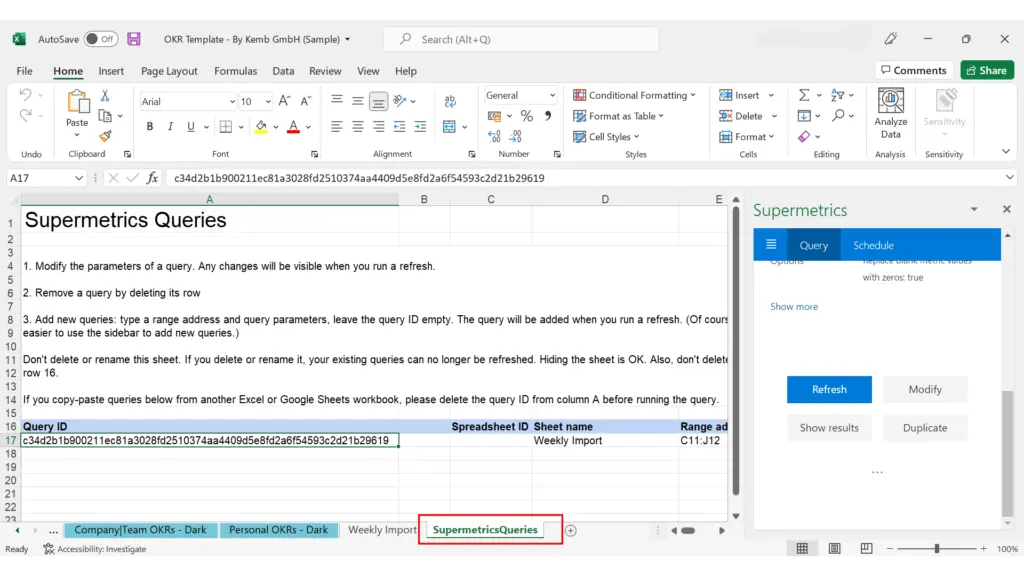The image size is (1024, 576).
Task: Decrease font size with smaller A icon
Action: tap(305, 101)
